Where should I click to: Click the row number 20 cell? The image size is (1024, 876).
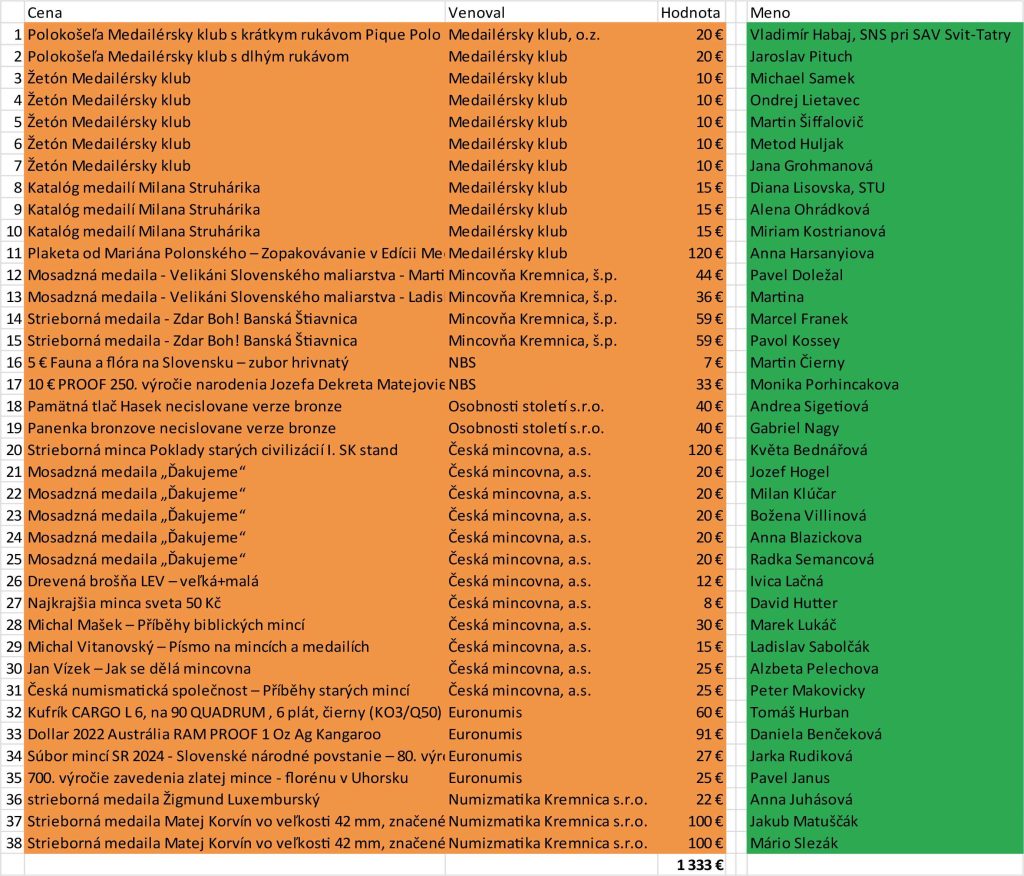13,450
